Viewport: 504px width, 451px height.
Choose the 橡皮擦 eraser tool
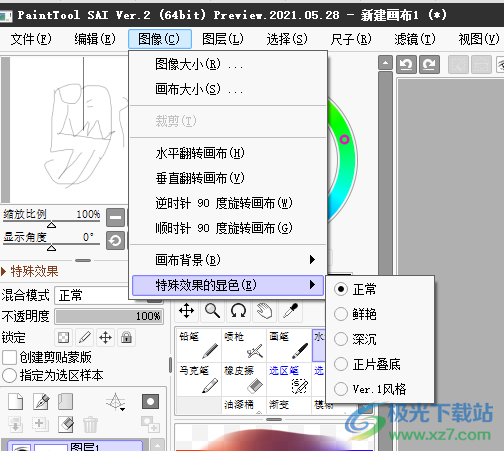coord(244,379)
